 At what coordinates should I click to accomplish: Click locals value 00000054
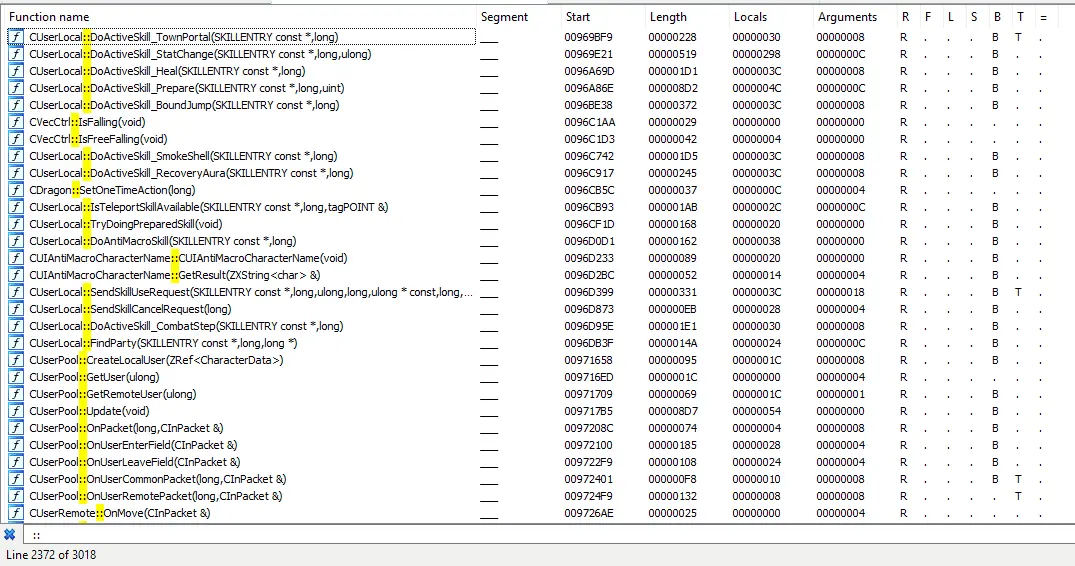point(756,411)
